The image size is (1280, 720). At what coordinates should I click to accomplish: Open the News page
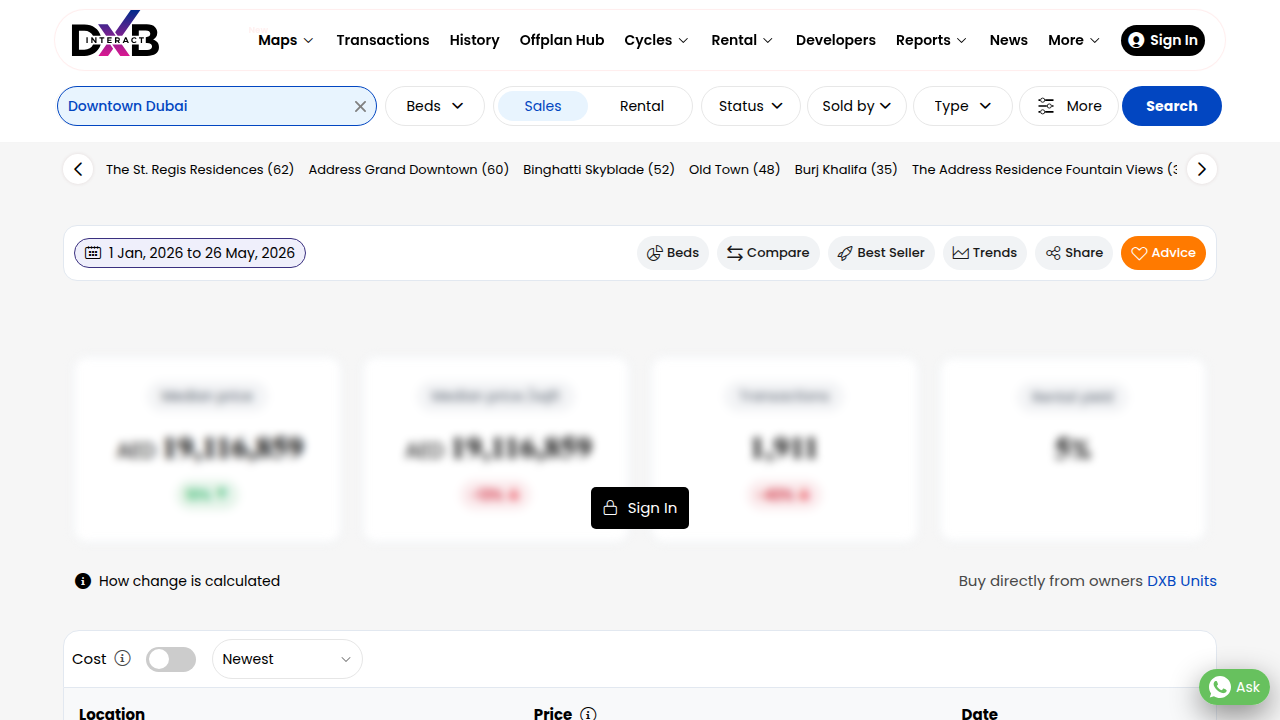click(1009, 40)
